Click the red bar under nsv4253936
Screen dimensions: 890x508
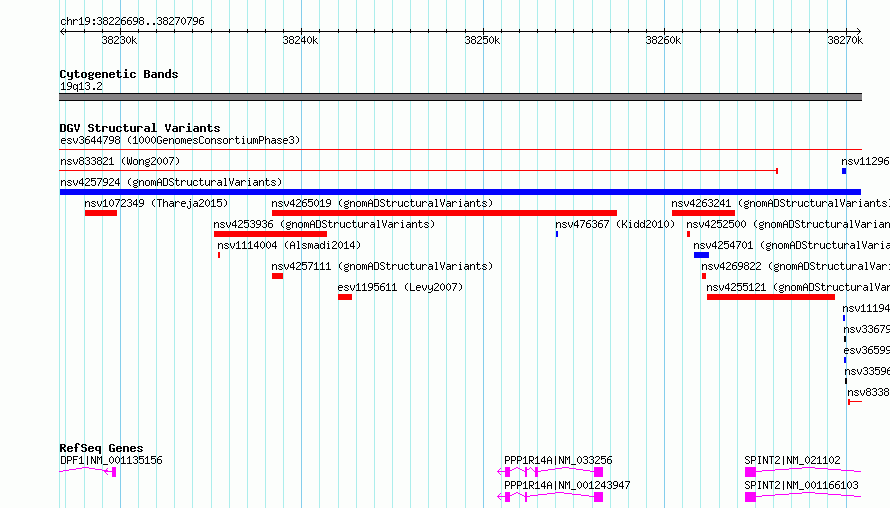(270, 234)
